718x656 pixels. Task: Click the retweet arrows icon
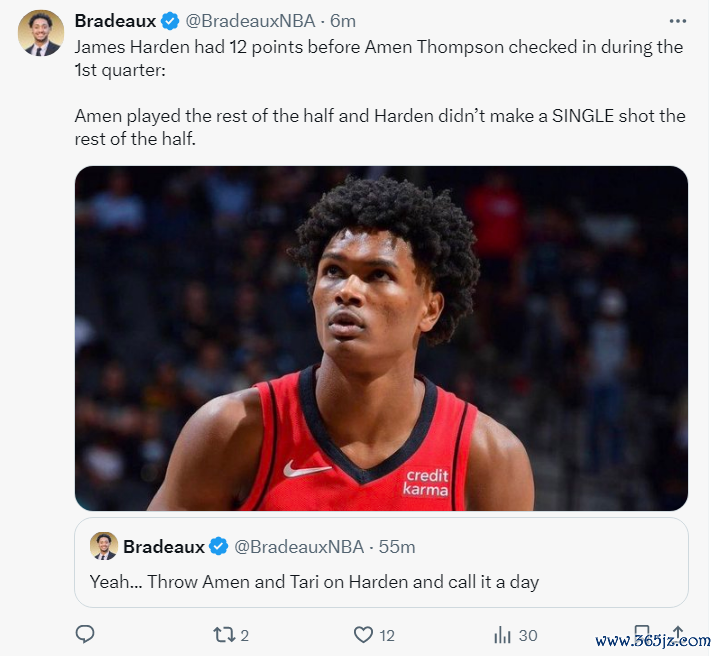click(x=224, y=635)
